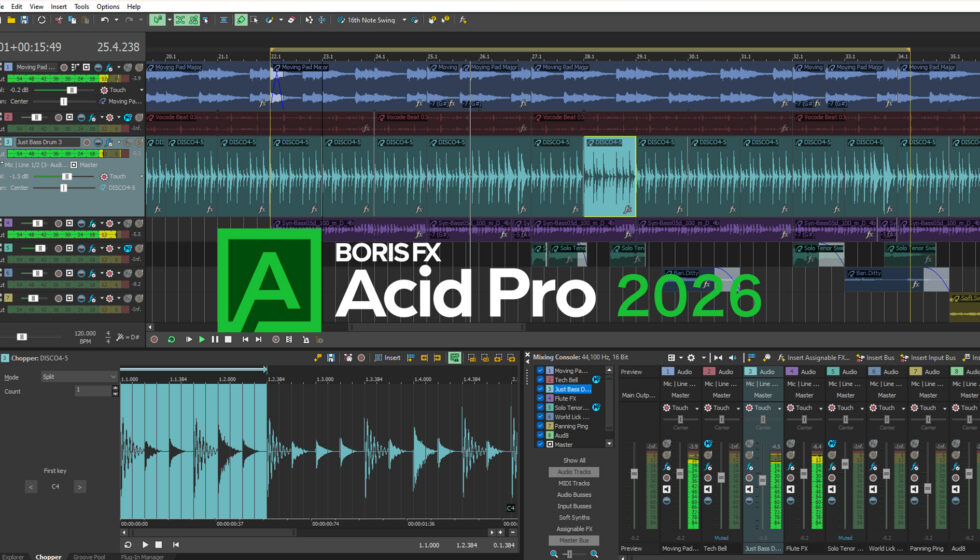Click the Save disk icon in the top toolbar
The height and width of the screenshot is (560, 980).
[x=24, y=20]
